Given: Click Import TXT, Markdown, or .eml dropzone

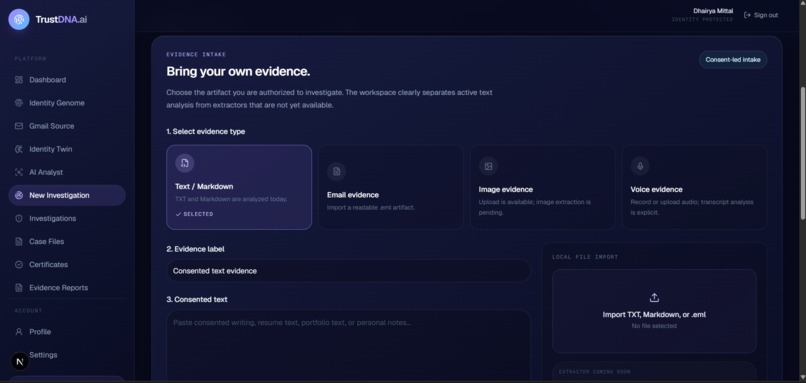Looking at the screenshot, I should [654, 311].
